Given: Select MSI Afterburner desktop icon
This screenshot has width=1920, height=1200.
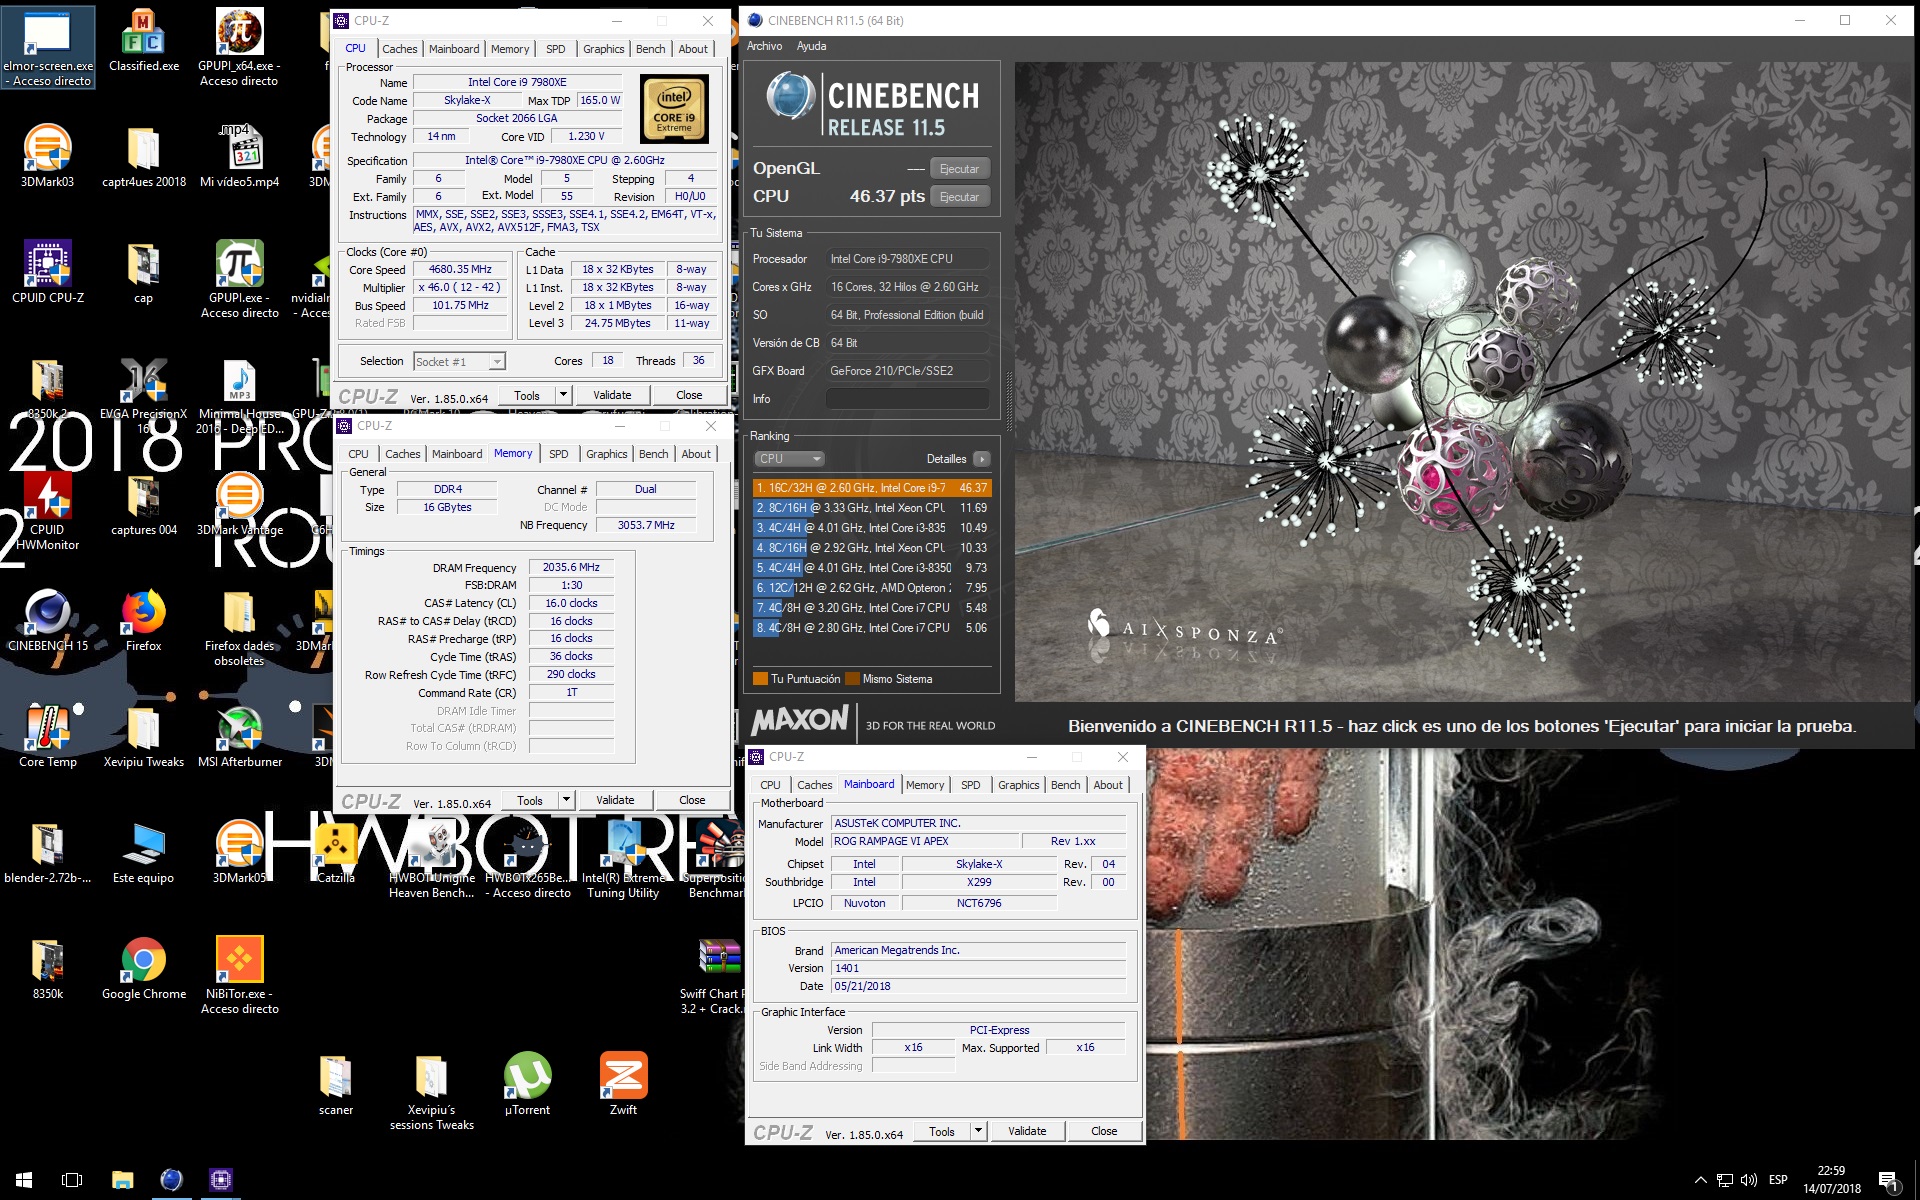Looking at the screenshot, I should pyautogui.click(x=239, y=736).
